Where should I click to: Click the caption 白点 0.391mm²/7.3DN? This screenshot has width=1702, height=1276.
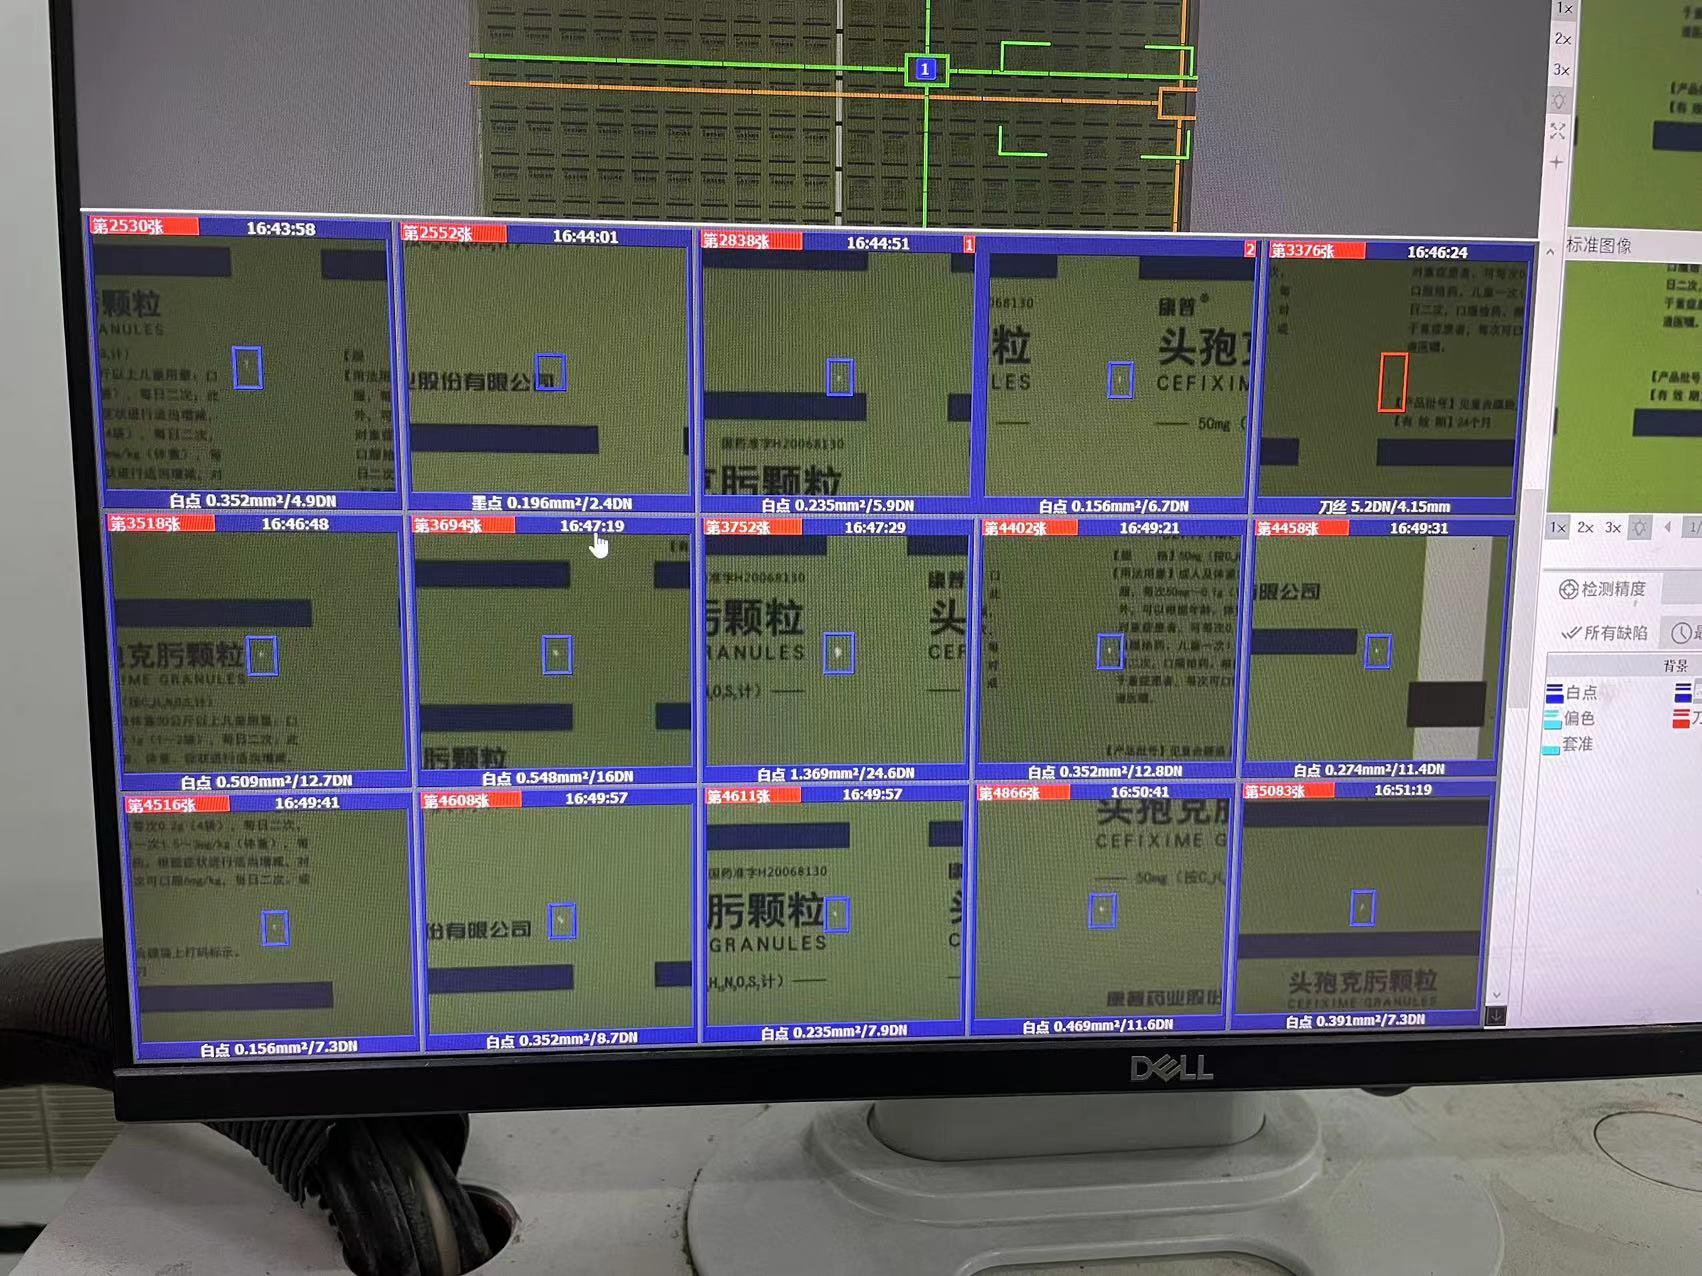[x=1355, y=1021]
